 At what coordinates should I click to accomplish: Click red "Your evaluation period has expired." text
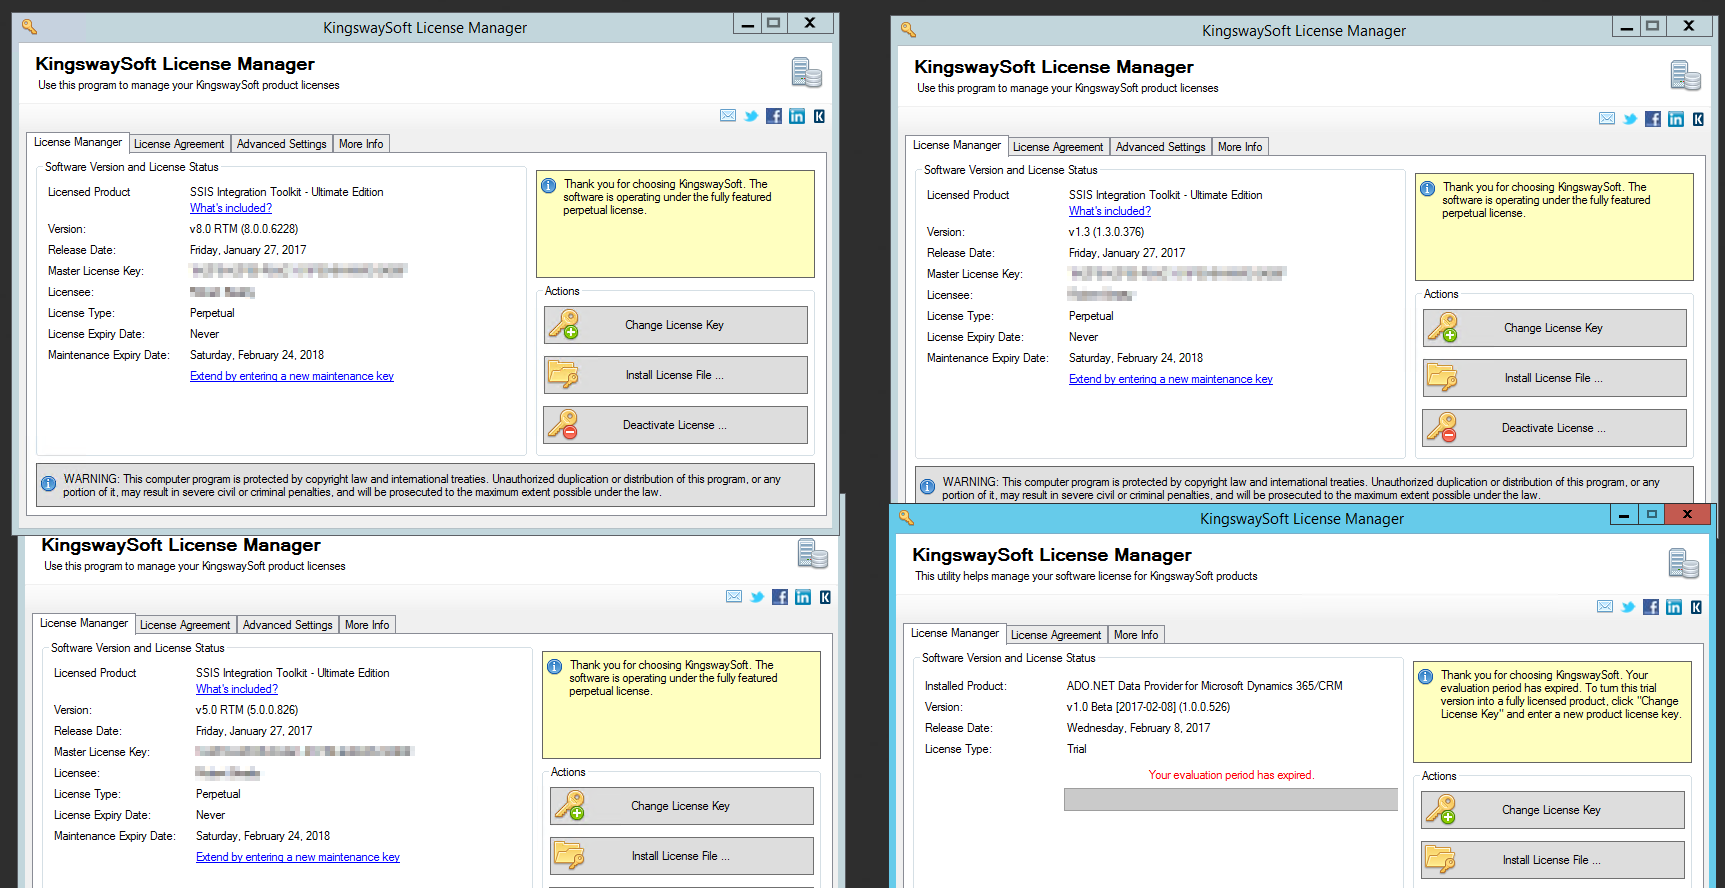(1231, 775)
